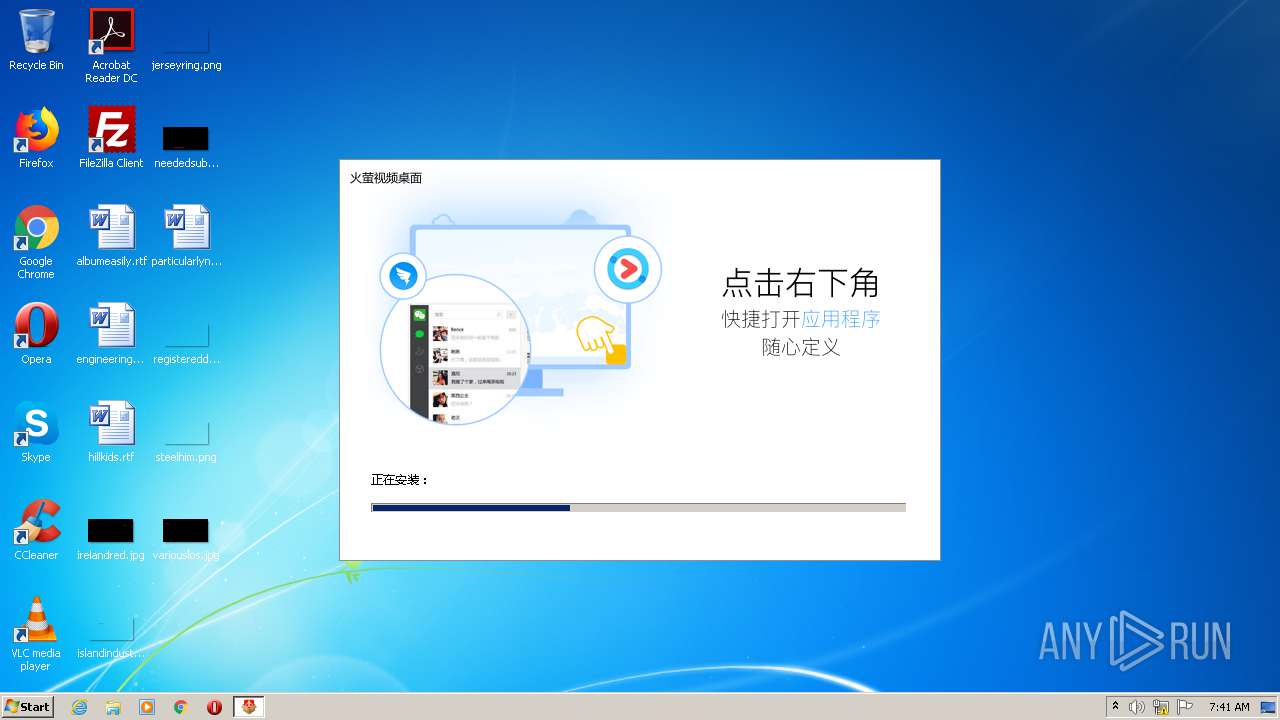Open Internet Explorer from taskbar
1280x720 pixels.
(79, 707)
